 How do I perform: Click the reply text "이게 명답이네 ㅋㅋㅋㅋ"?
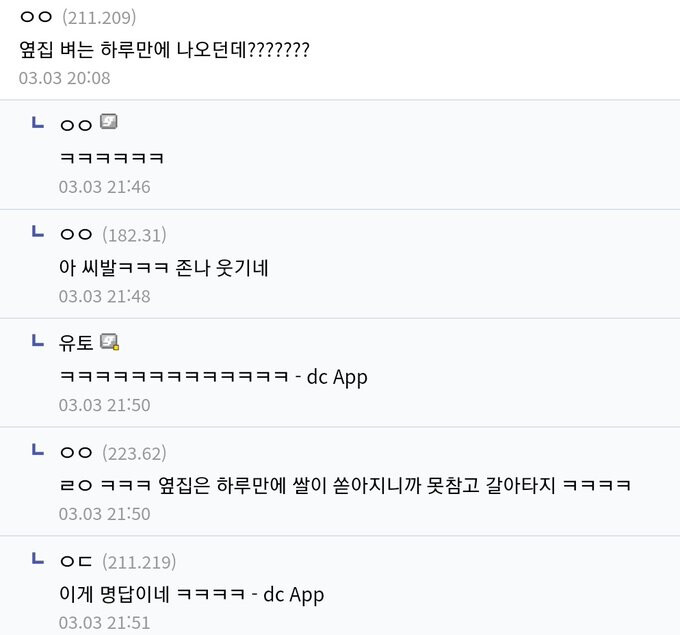[152, 594]
